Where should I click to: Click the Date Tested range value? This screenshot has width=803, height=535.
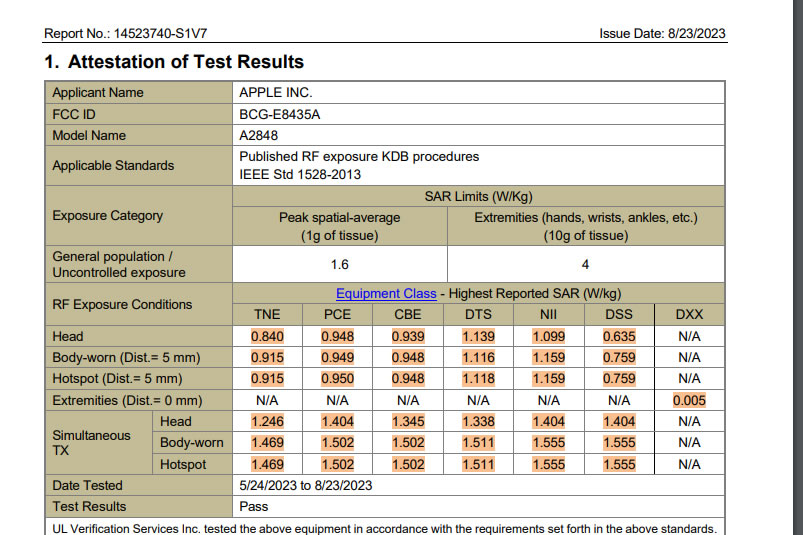(306, 486)
